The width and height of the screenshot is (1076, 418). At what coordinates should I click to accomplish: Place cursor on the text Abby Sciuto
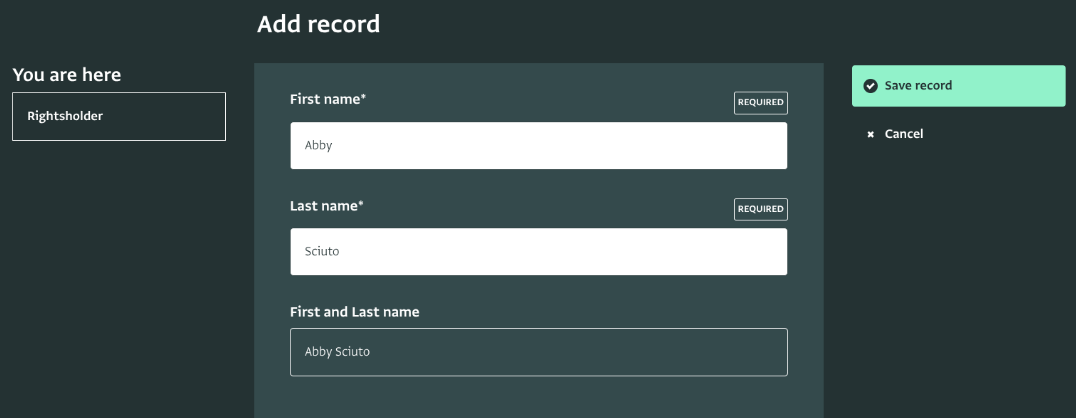coord(337,352)
